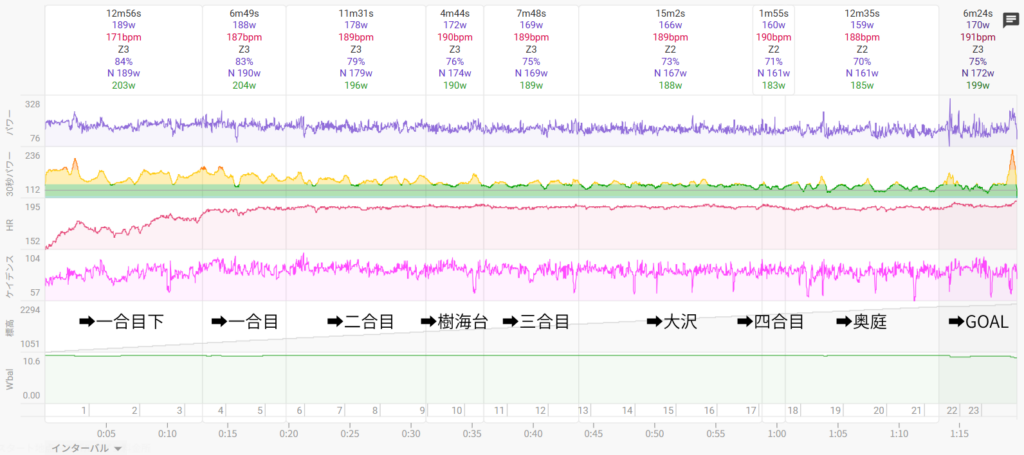Click the Wbal track label
Viewport: 1024px width, 455px height.
[x=9, y=378]
